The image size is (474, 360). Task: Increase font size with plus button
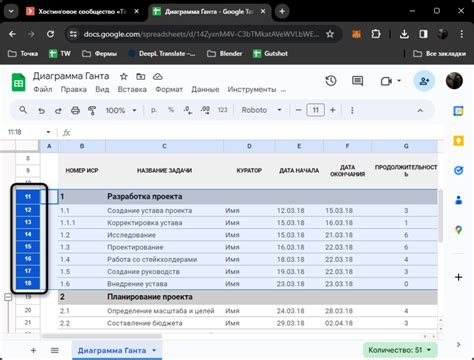[x=333, y=110]
